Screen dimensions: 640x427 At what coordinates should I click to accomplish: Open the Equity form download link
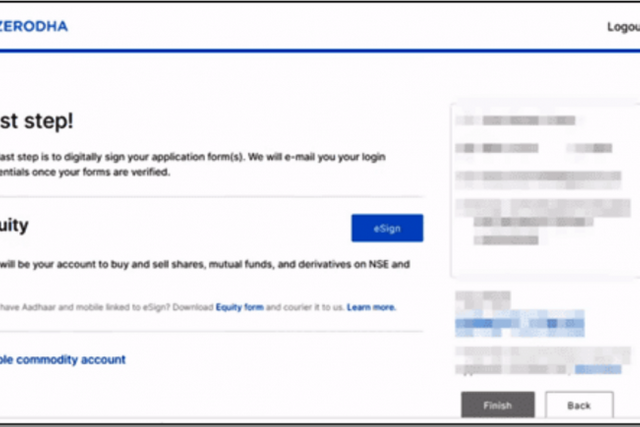coord(240,307)
